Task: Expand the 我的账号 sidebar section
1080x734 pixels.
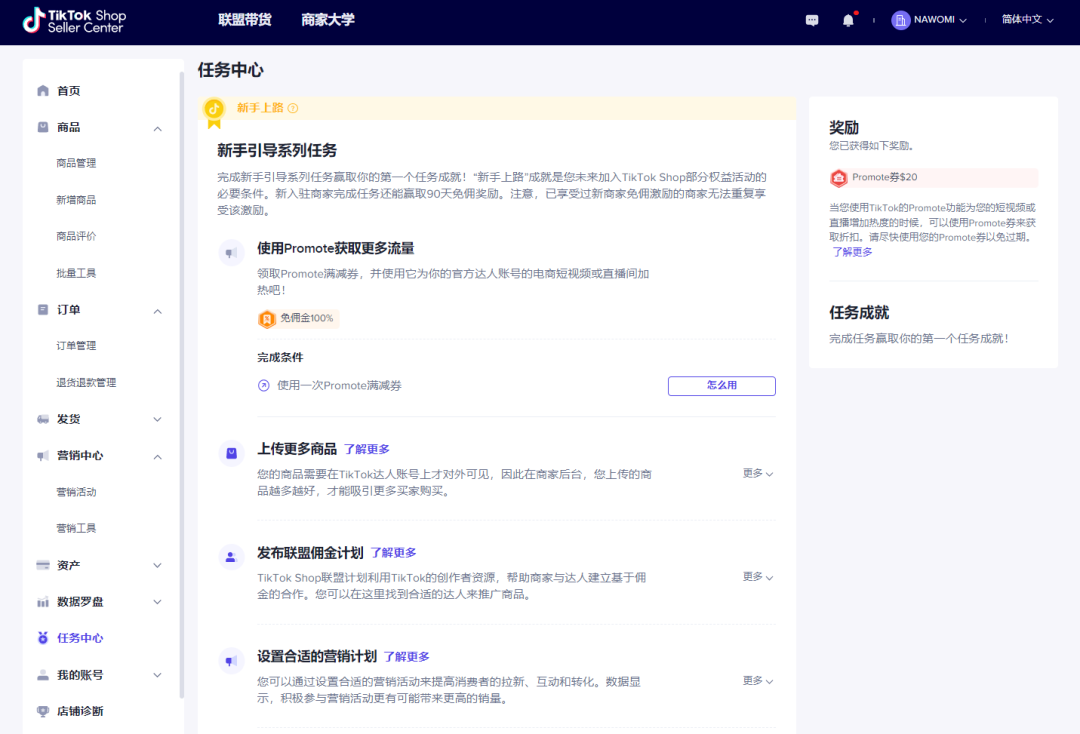Action: coord(157,675)
